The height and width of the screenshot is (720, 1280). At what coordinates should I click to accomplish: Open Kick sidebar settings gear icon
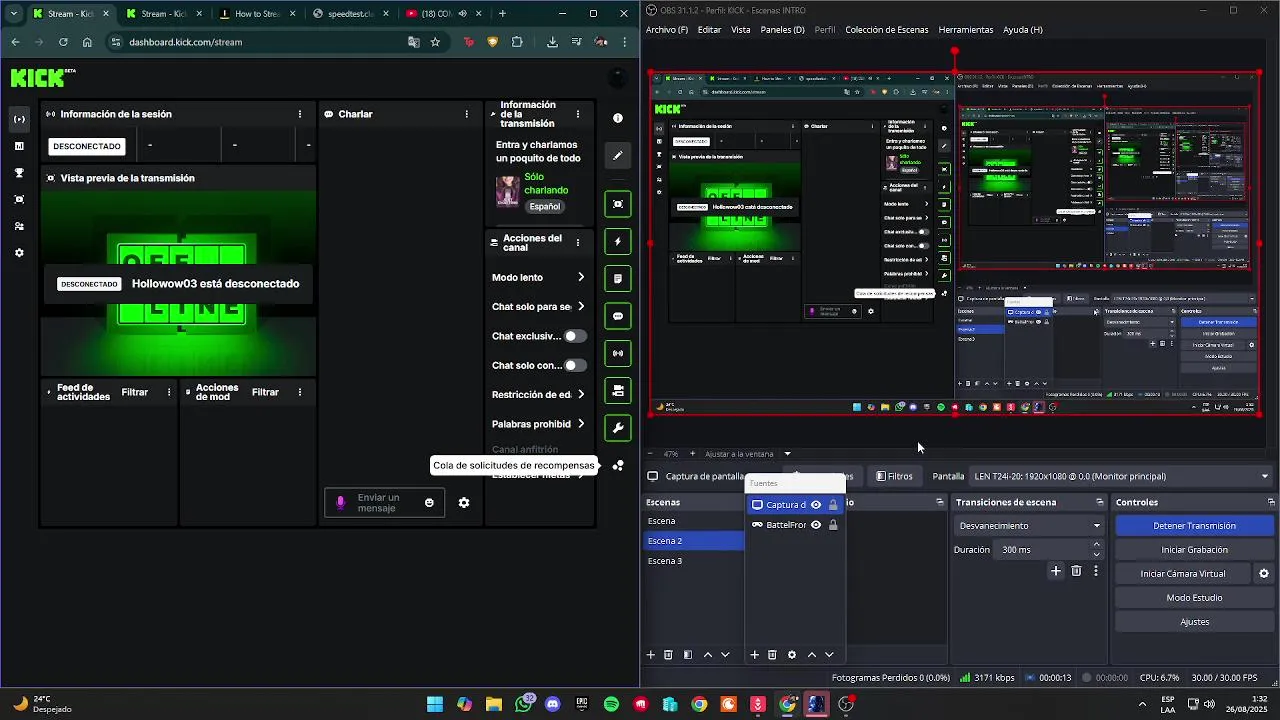[x=19, y=253]
